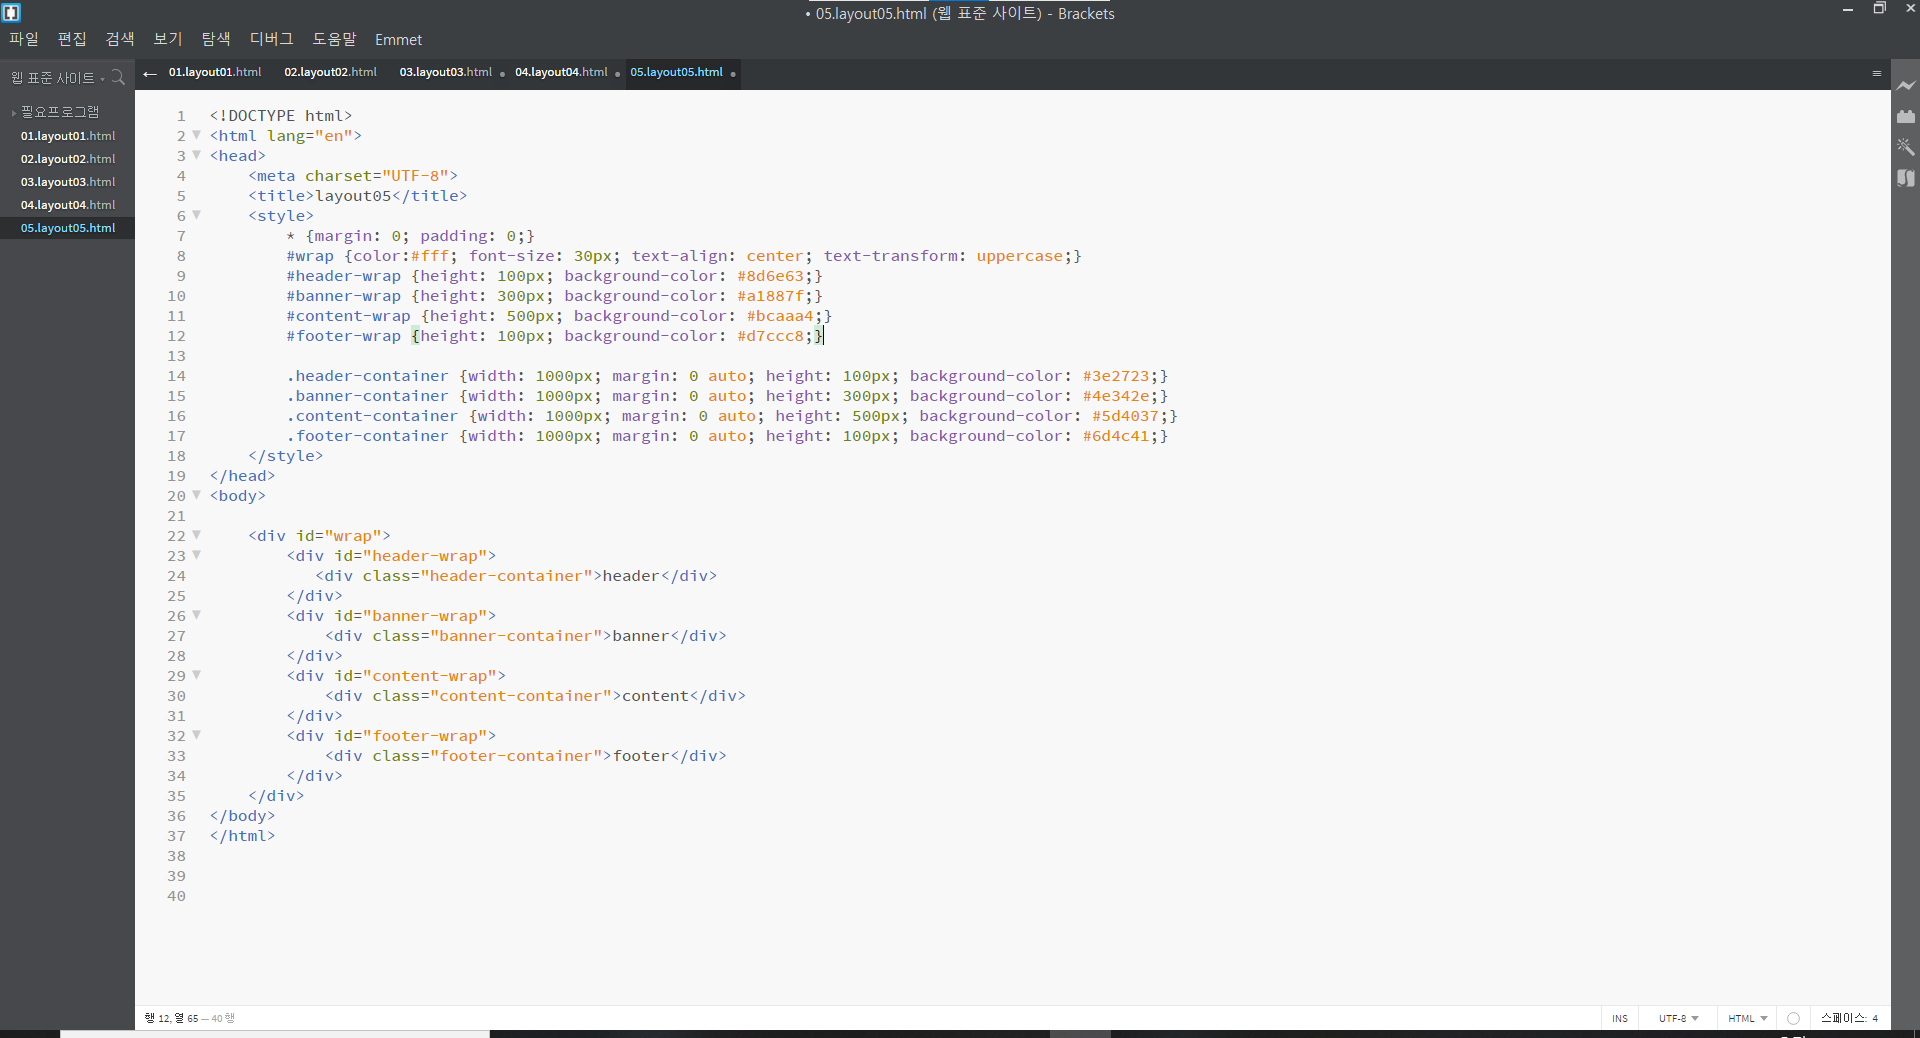Image resolution: width=1920 pixels, height=1038 pixels.
Task: Click the cursor position 행 12, 열 65 indicator
Action: pos(171,1018)
